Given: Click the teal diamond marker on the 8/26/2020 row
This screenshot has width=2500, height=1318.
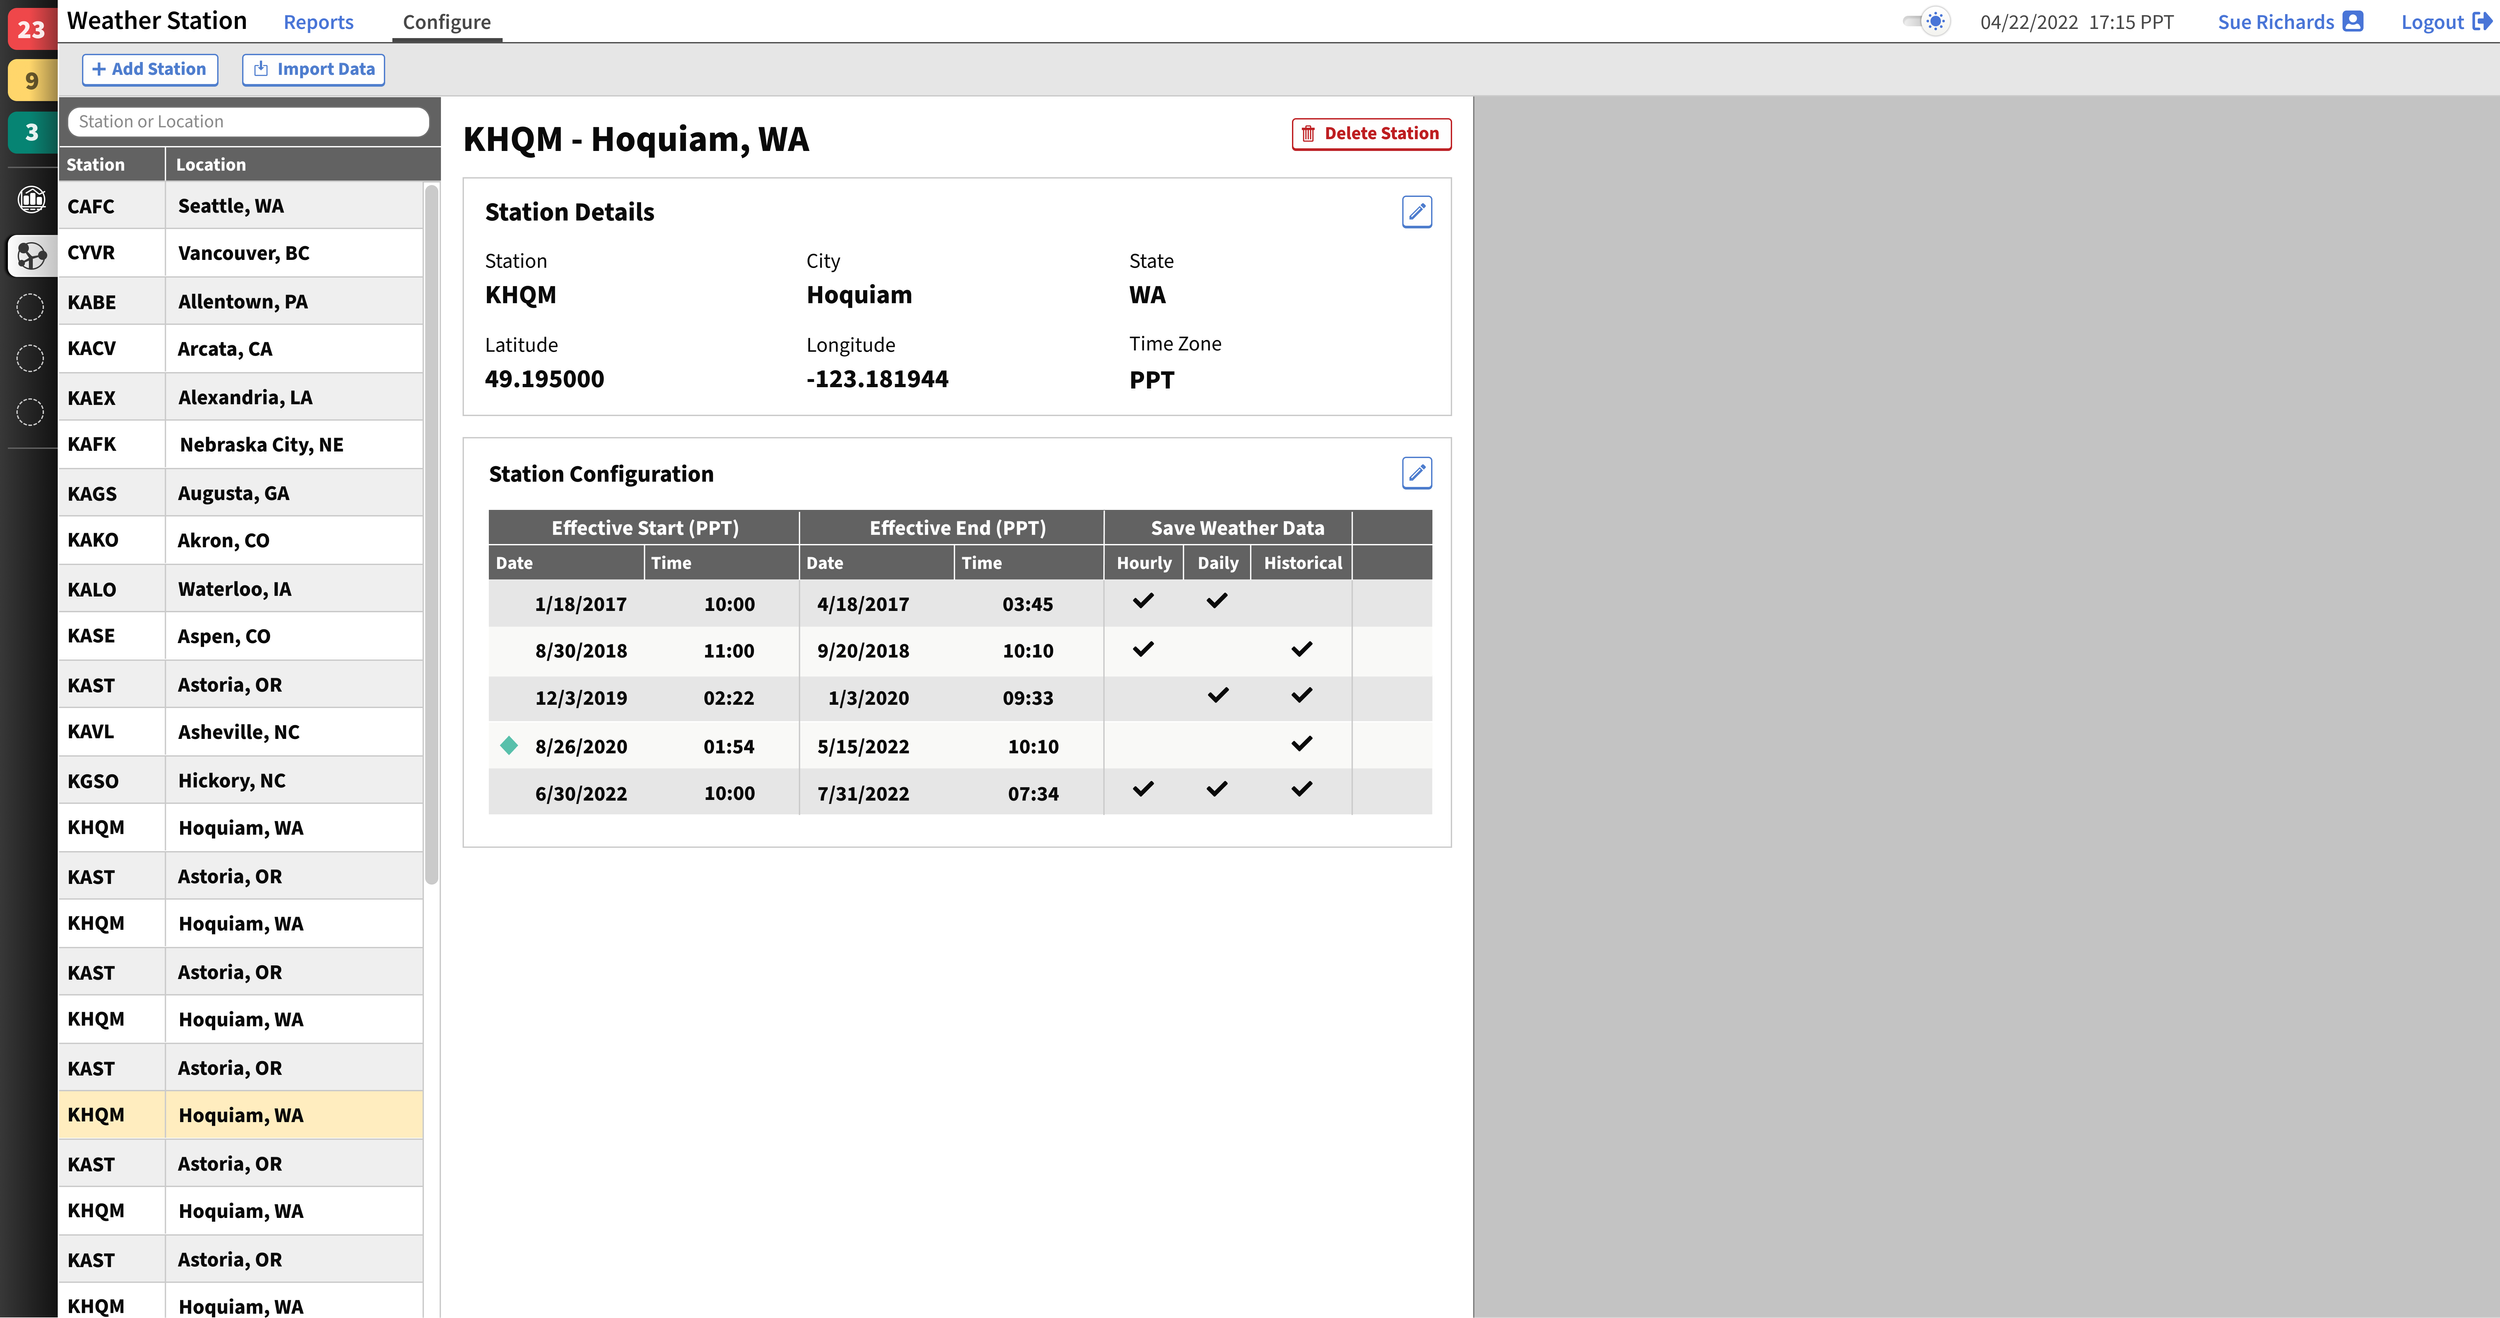Looking at the screenshot, I should (x=509, y=745).
